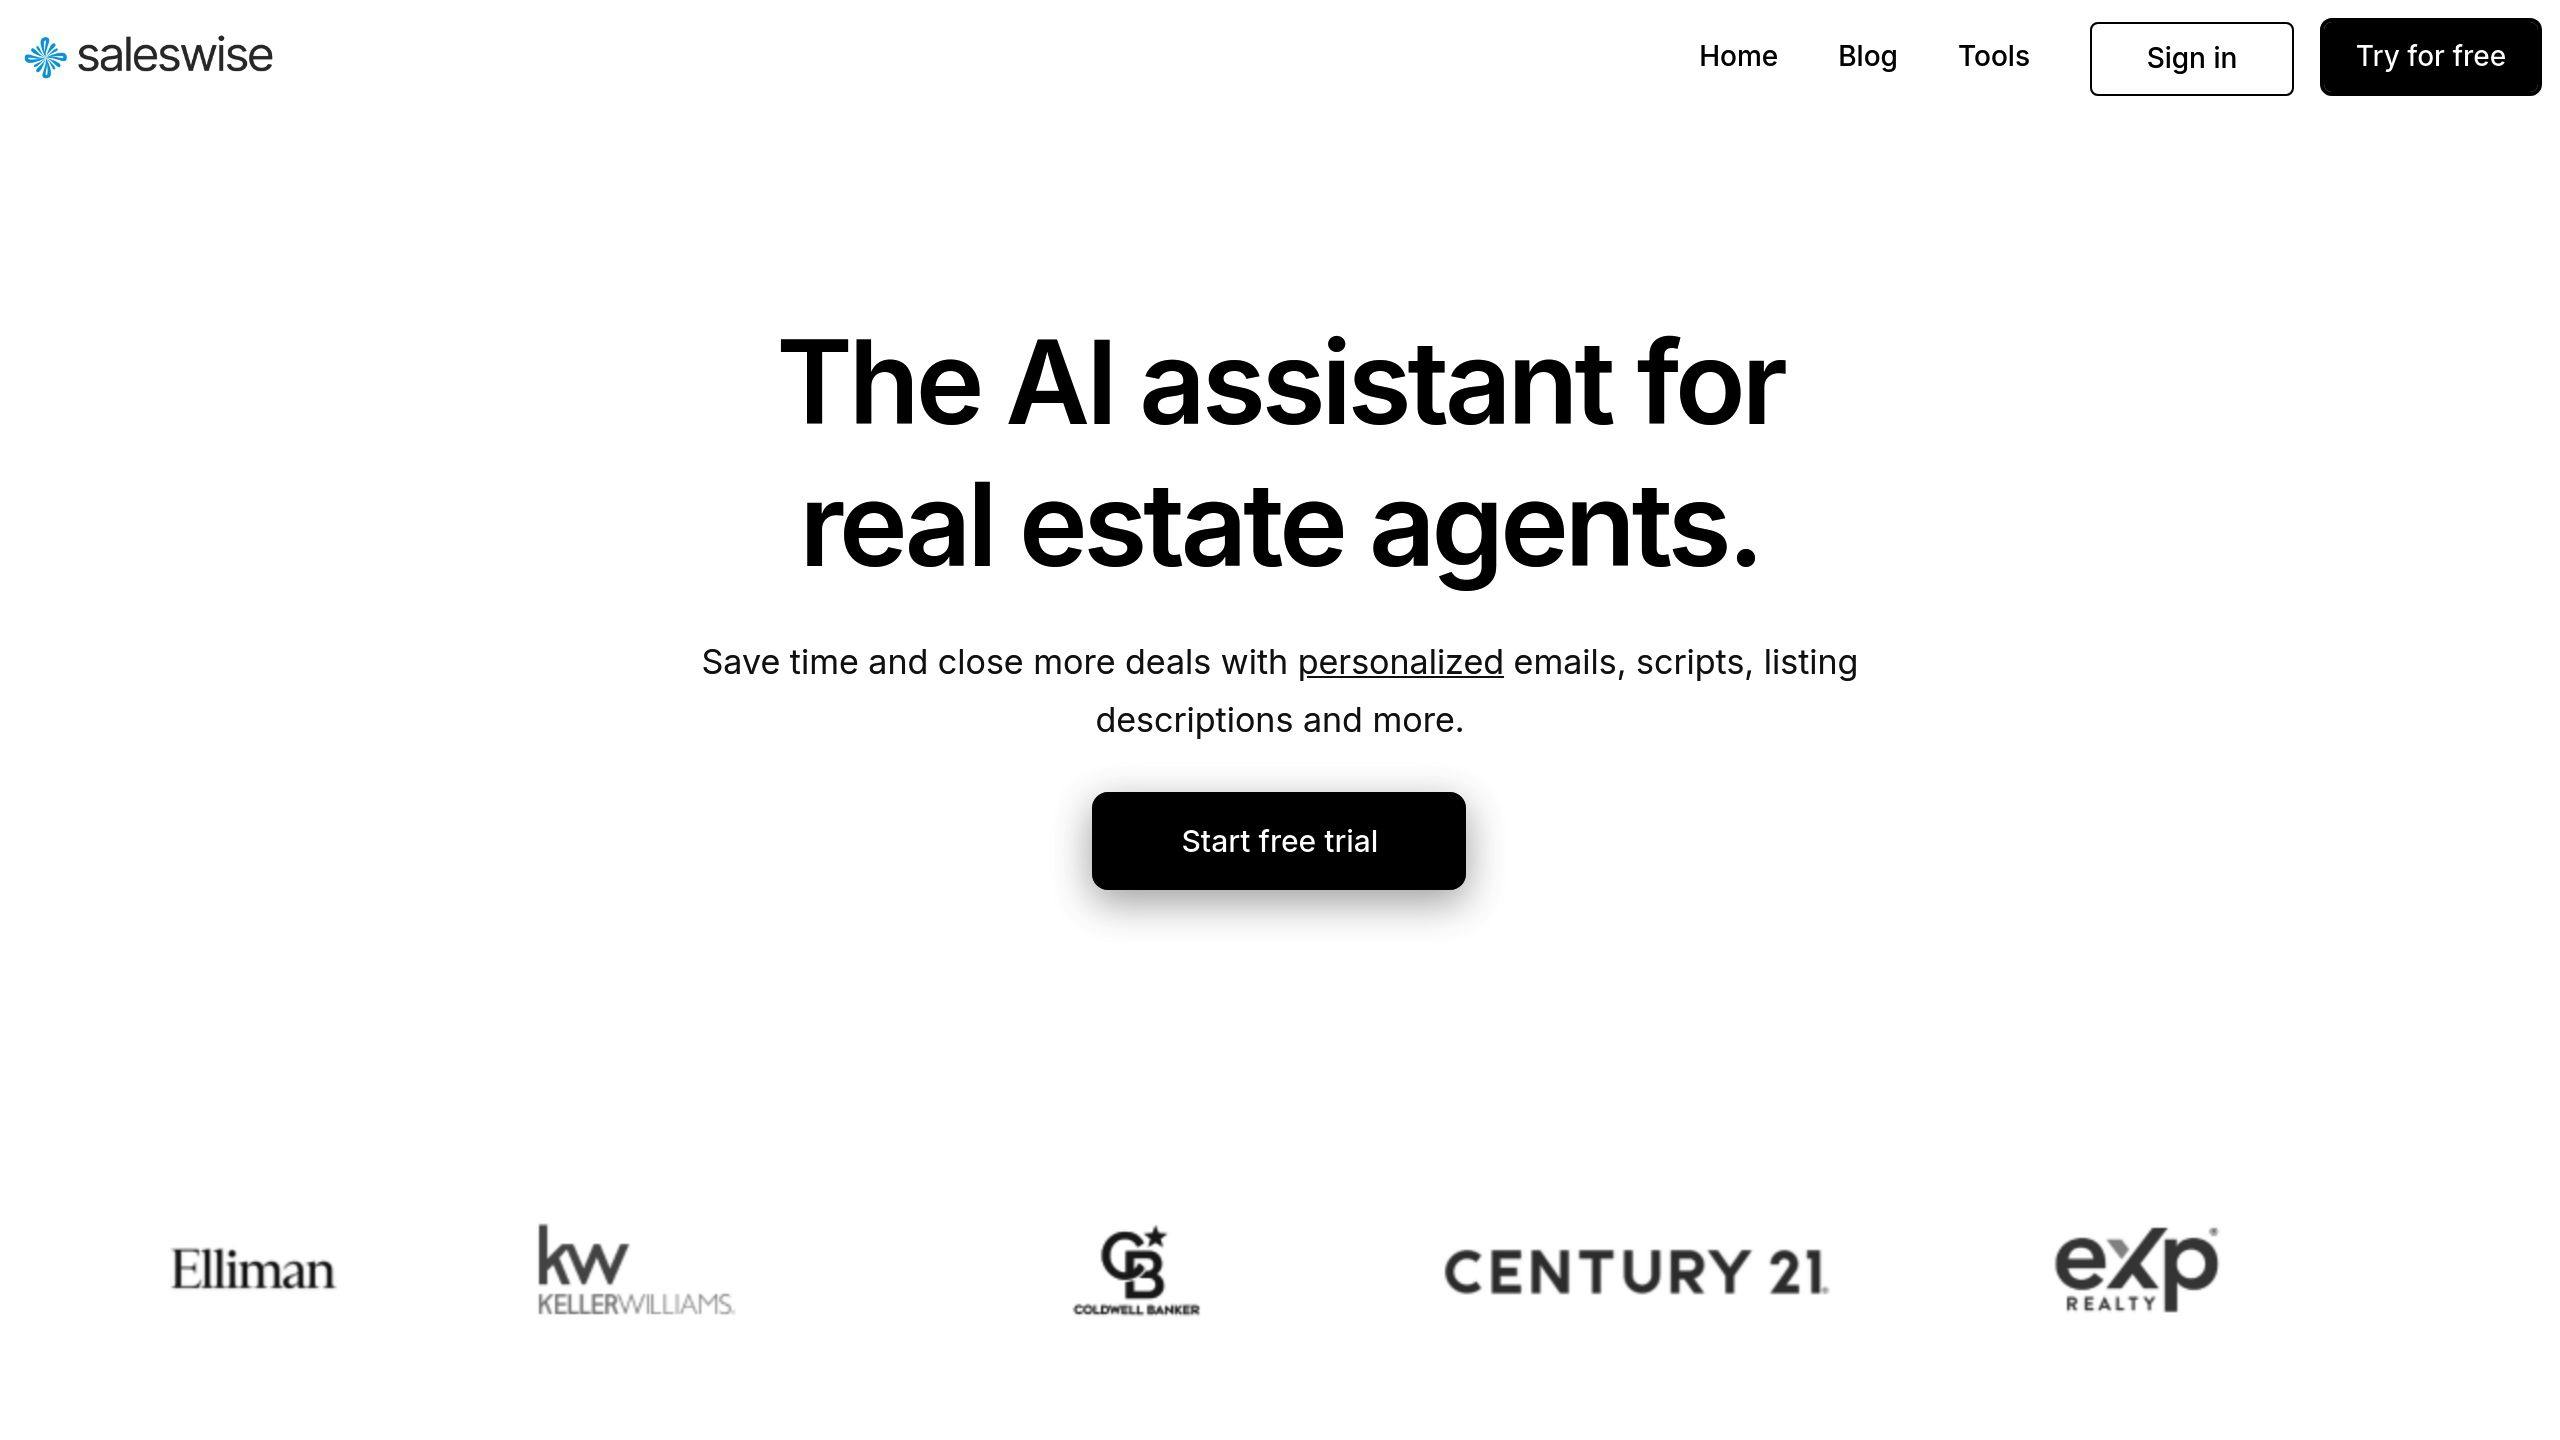Click the Elliman logo icon
Image resolution: width=2560 pixels, height=1440 pixels.
[x=255, y=1268]
